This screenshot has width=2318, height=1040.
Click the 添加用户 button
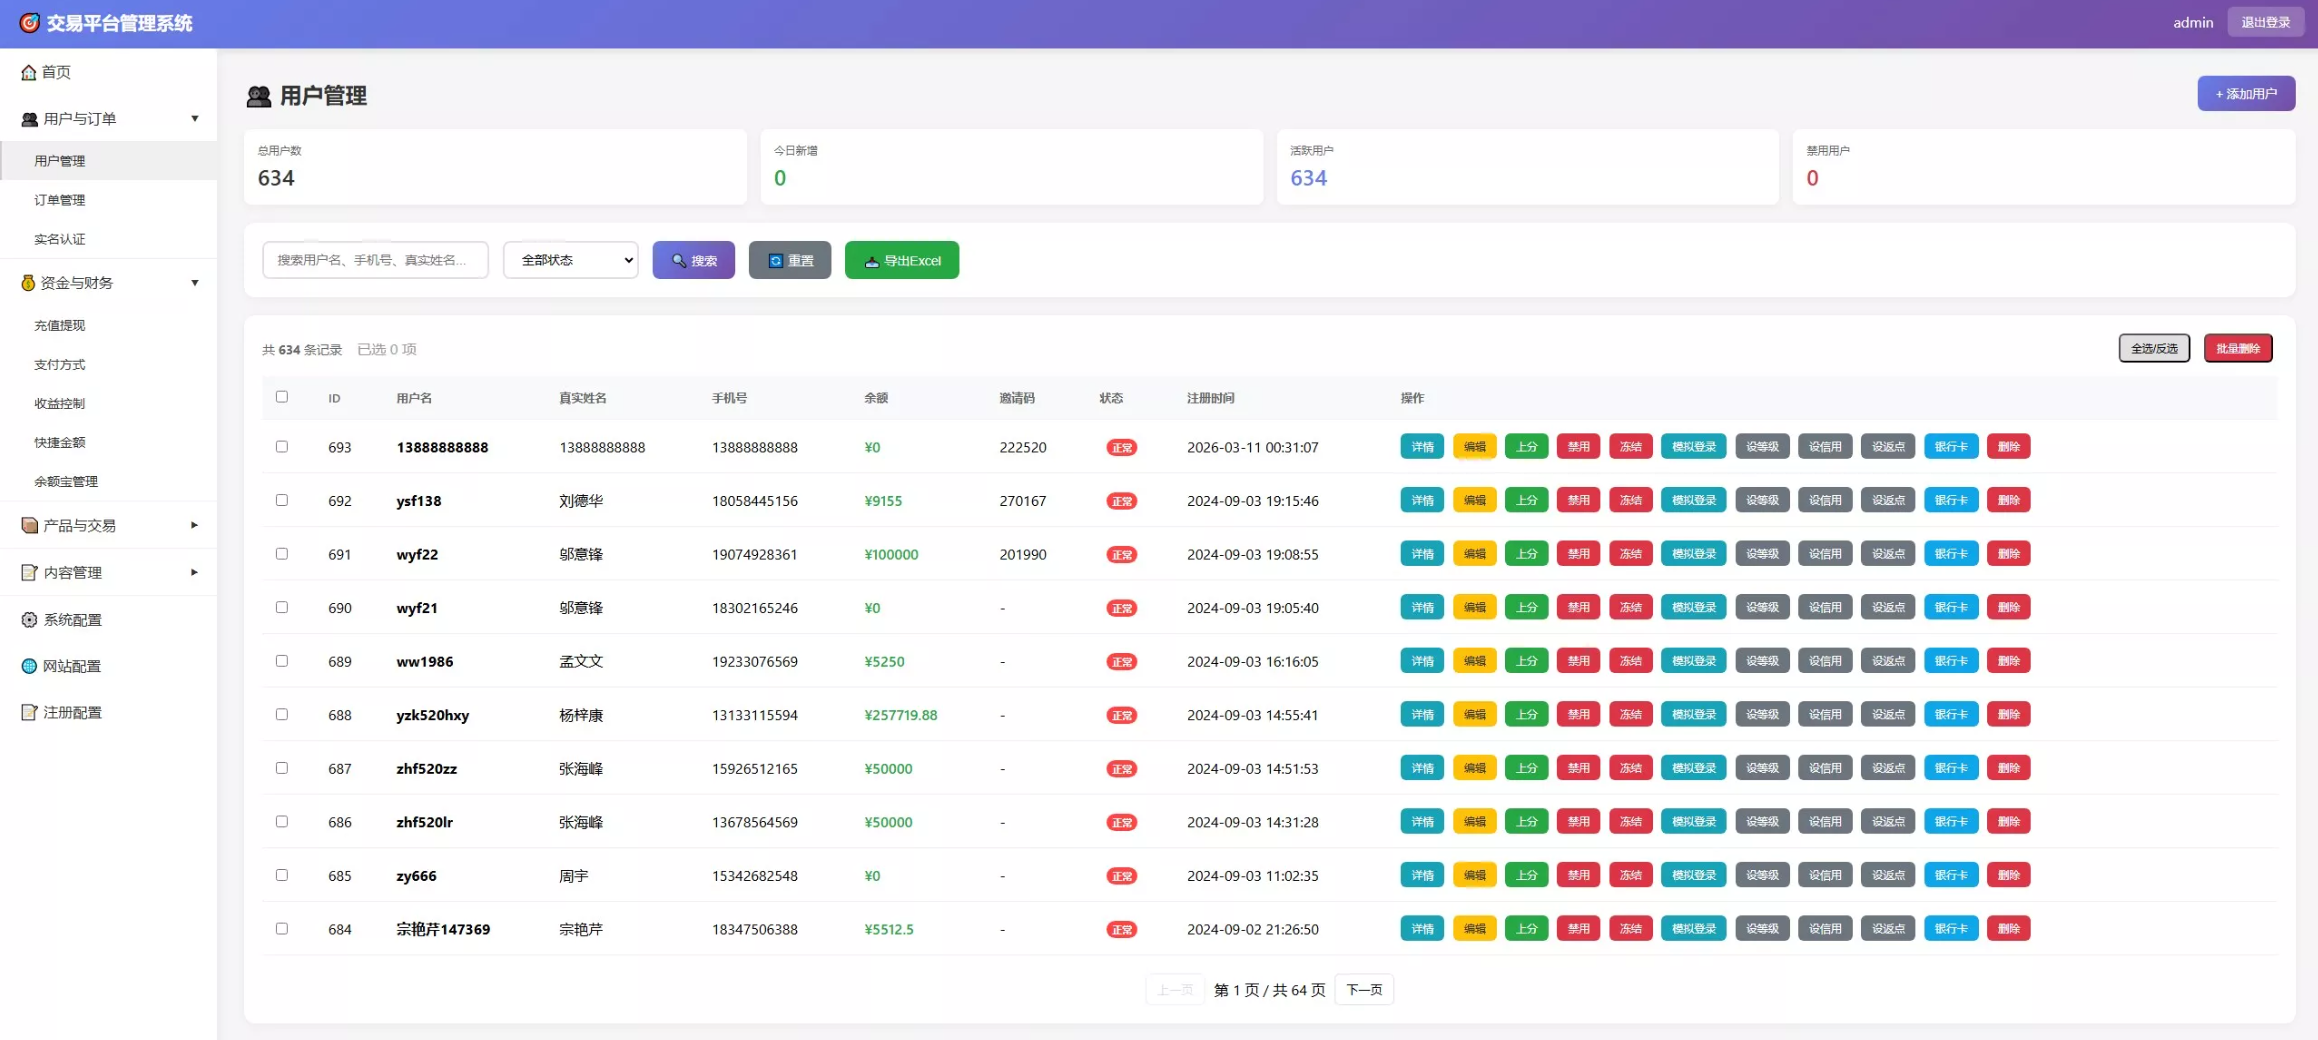click(x=2245, y=94)
